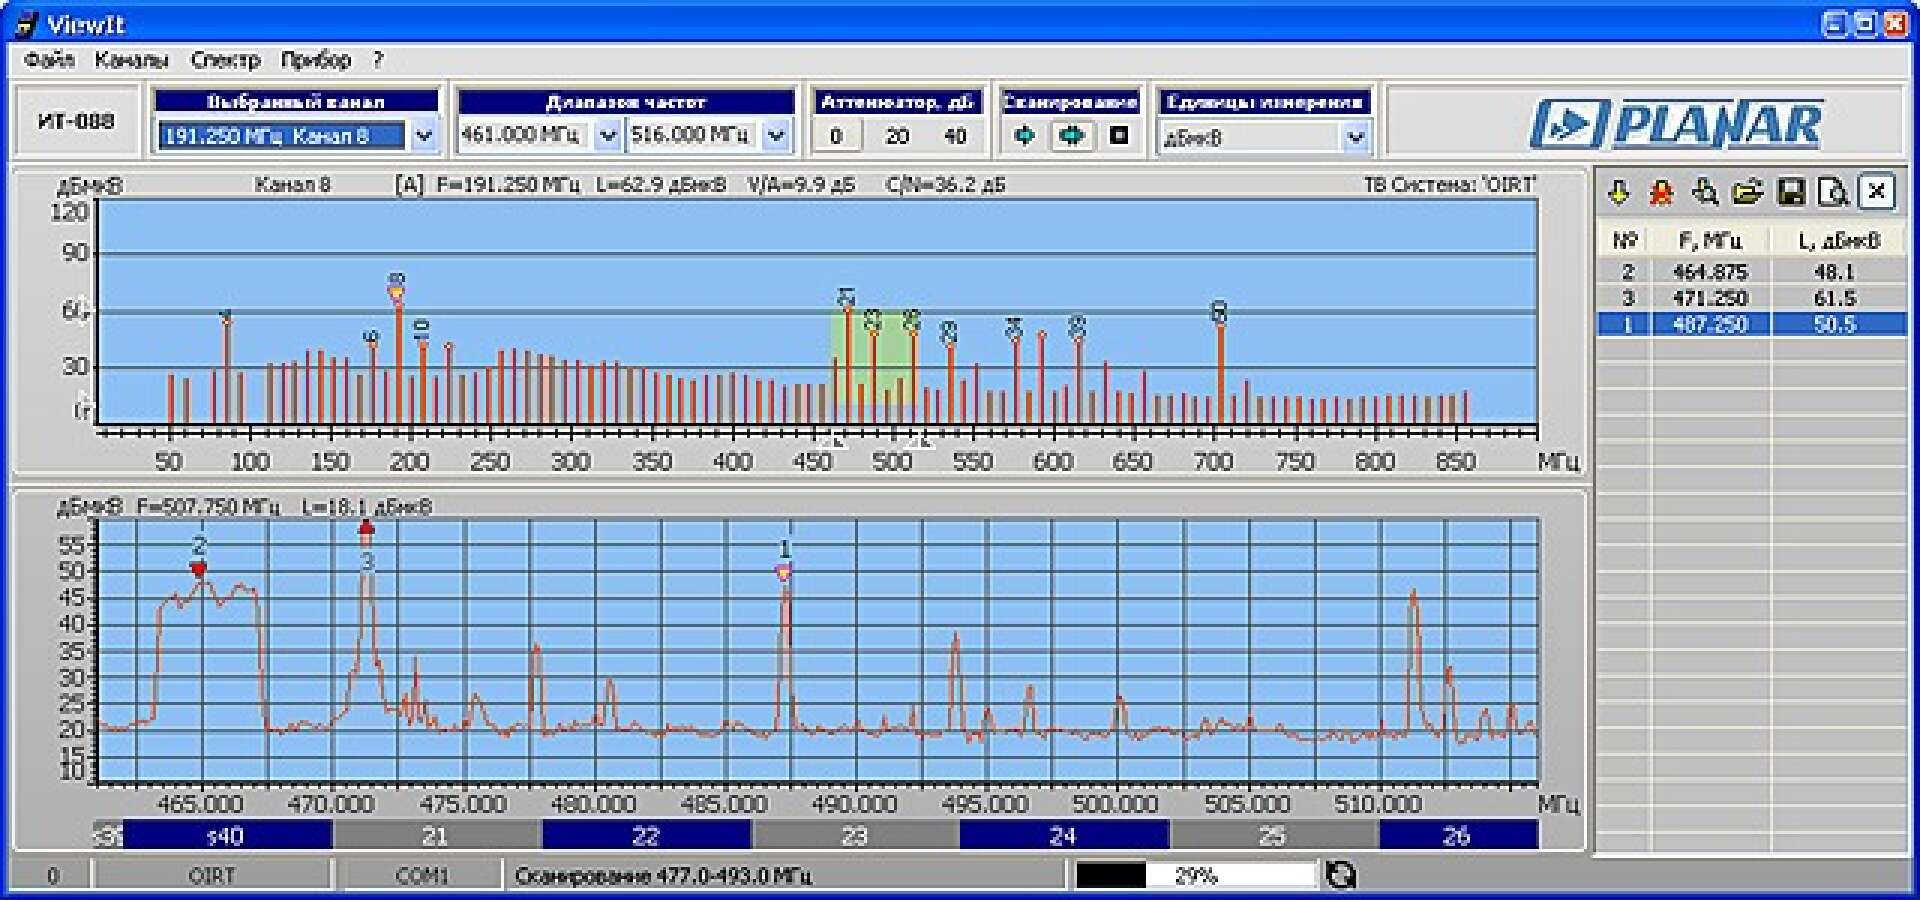Click the 29% scan progress bar
This screenshot has width=1920, height=900.
click(x=1195, y=875)
